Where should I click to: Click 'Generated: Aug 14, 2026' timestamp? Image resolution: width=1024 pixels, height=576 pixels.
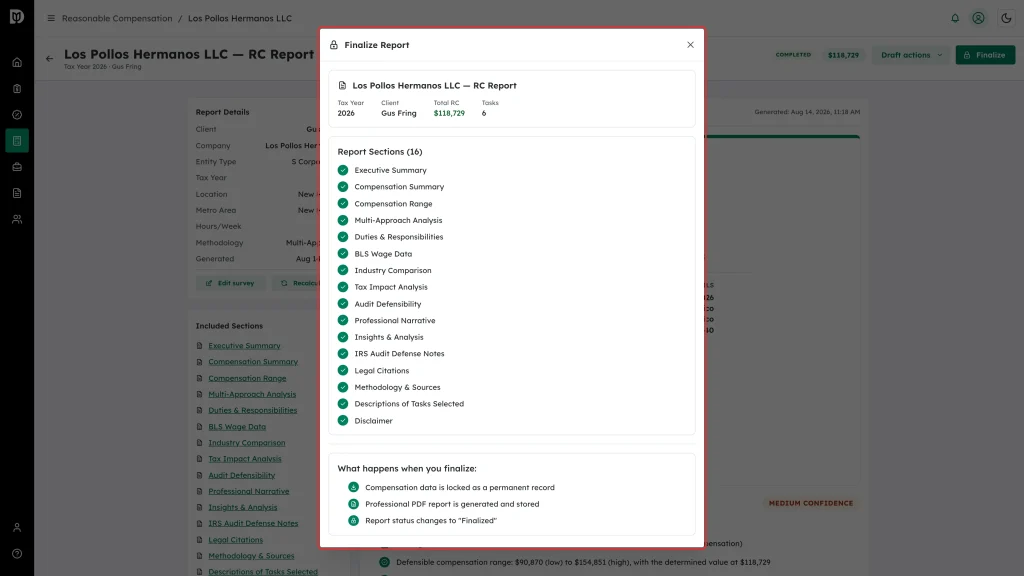click(x=807, y=112)
